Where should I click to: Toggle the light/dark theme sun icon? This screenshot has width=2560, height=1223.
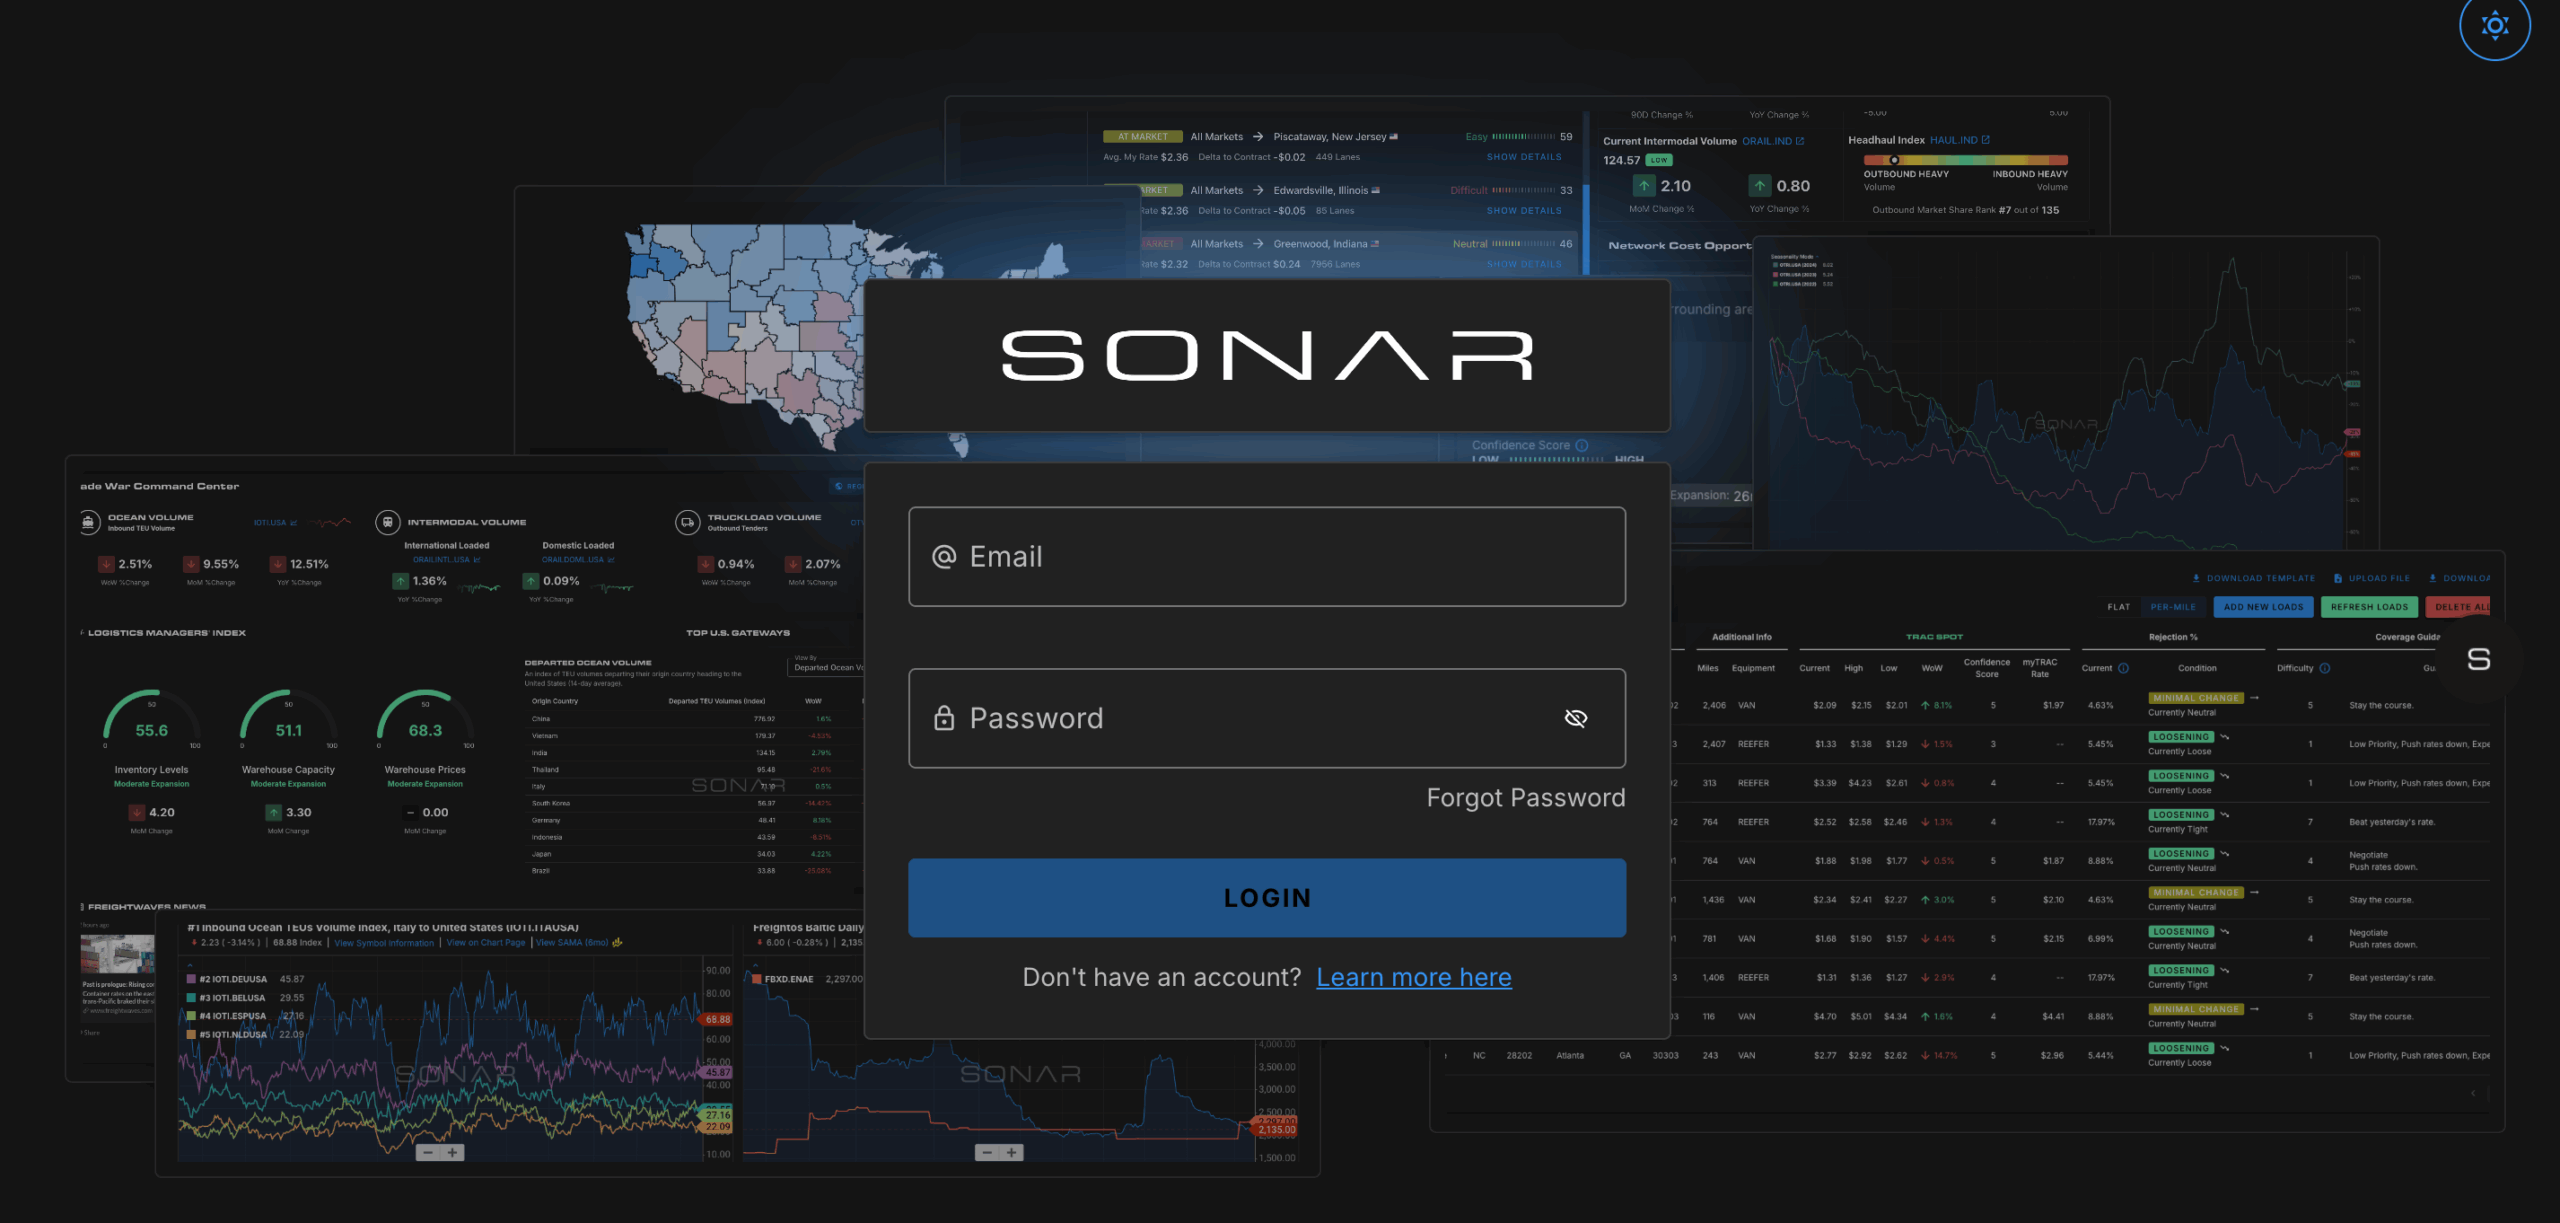click(2494, 25)
